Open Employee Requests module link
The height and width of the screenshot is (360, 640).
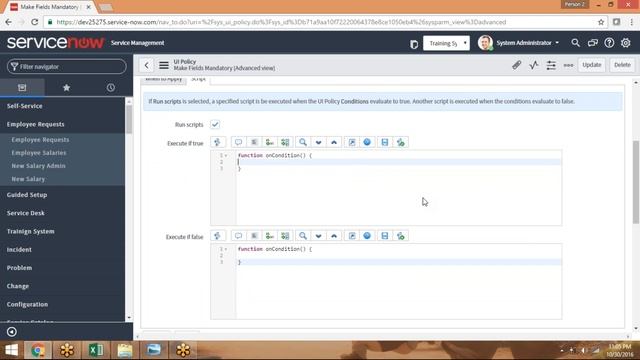[x=40, y=140]
